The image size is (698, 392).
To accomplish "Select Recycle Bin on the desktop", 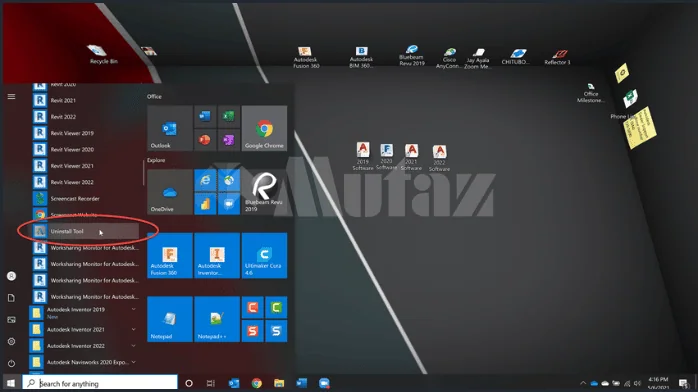I will tap(102, 55).
